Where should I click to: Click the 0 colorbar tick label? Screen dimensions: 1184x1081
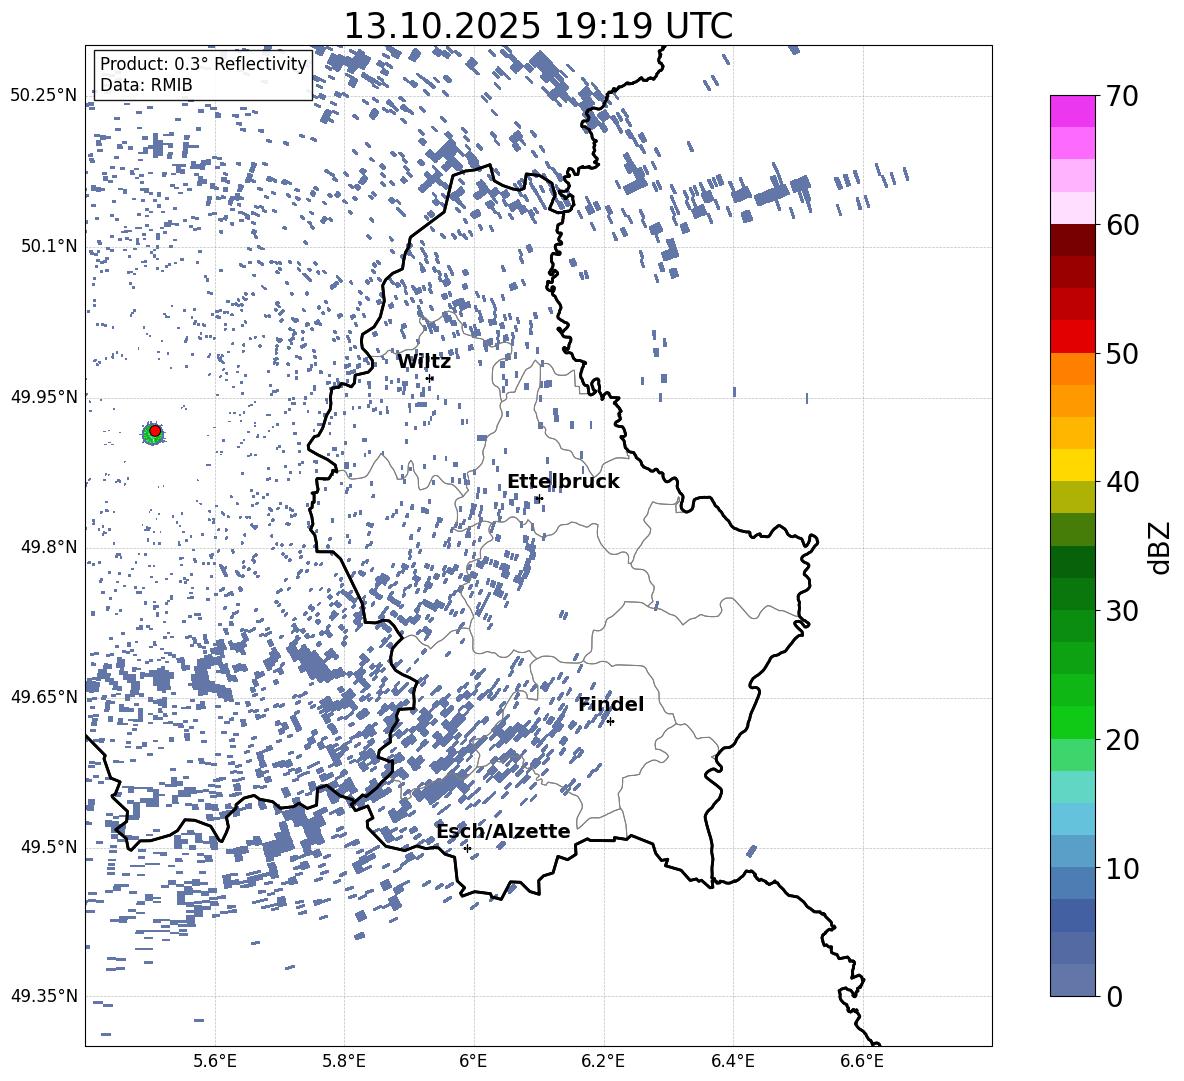[1115, 996]
